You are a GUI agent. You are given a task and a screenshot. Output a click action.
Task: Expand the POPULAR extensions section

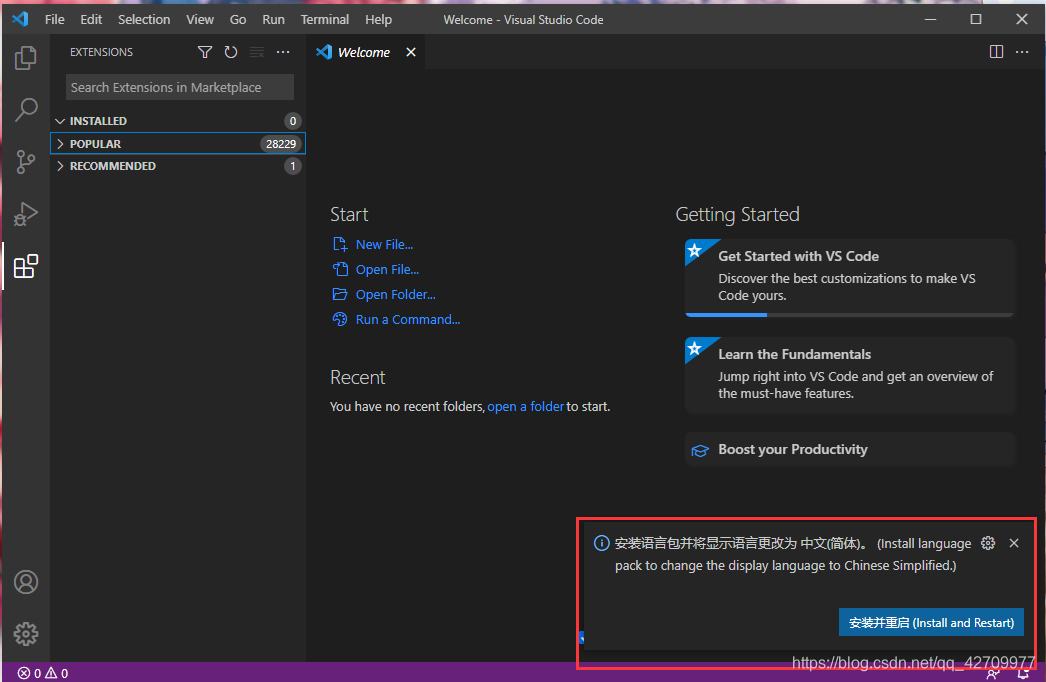click(178, 143)
